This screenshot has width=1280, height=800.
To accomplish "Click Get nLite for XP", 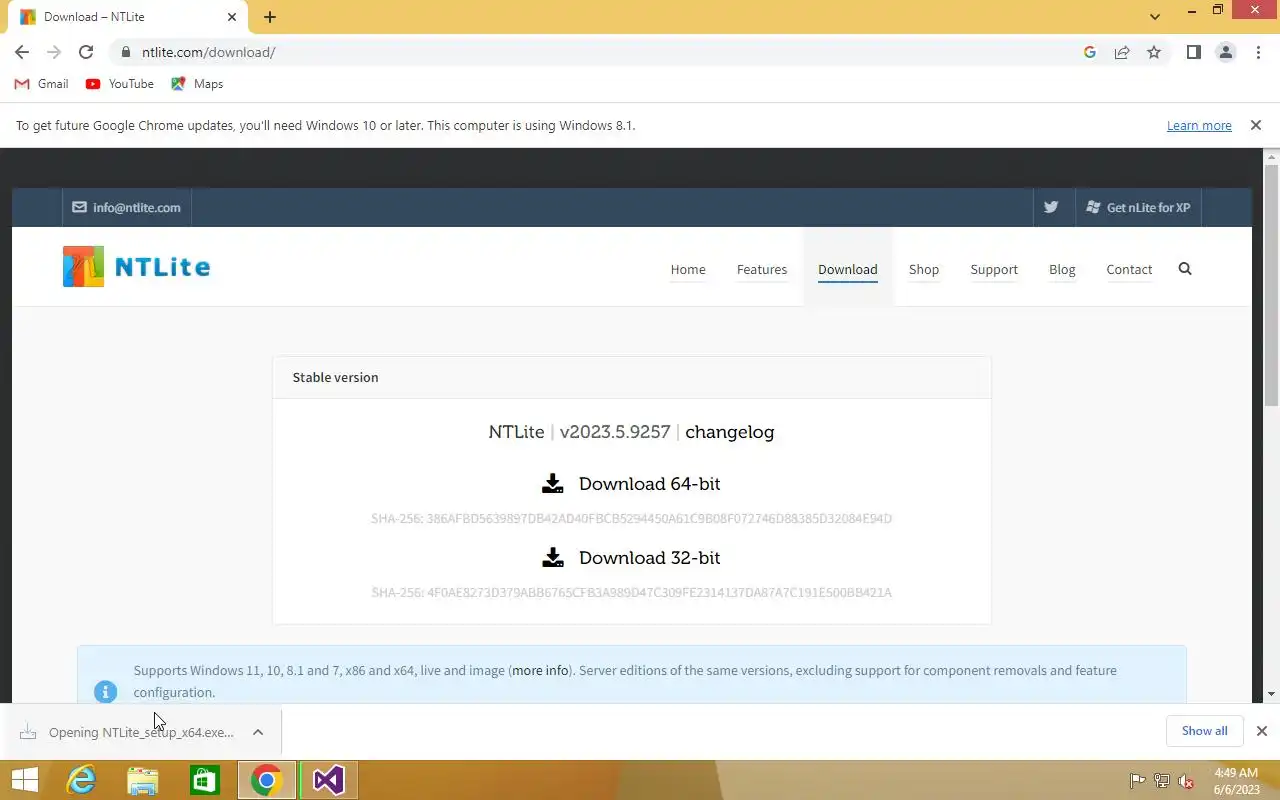I will 1139,207.
